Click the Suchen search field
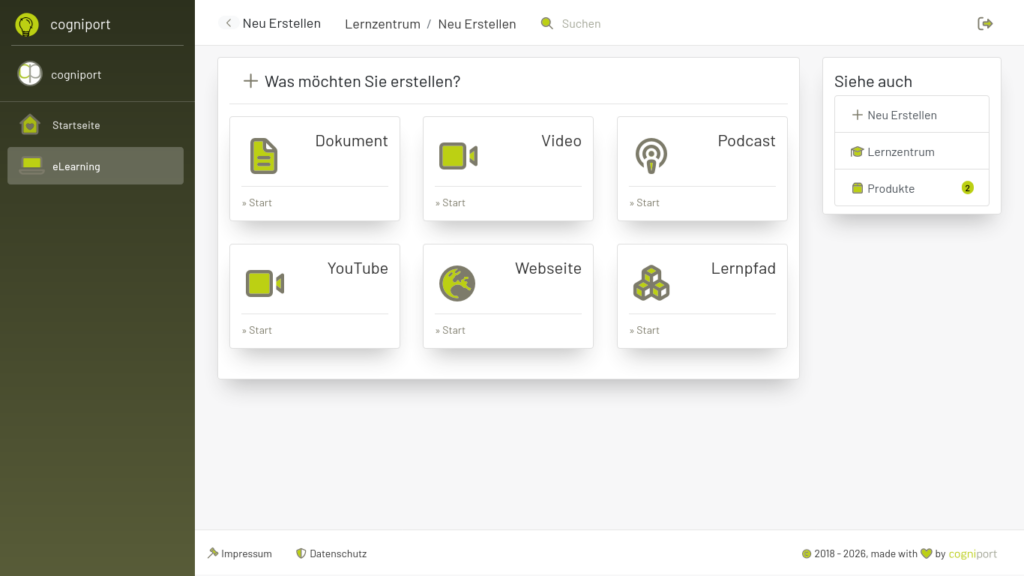The image size is (1024, 576). pos(581,24)
